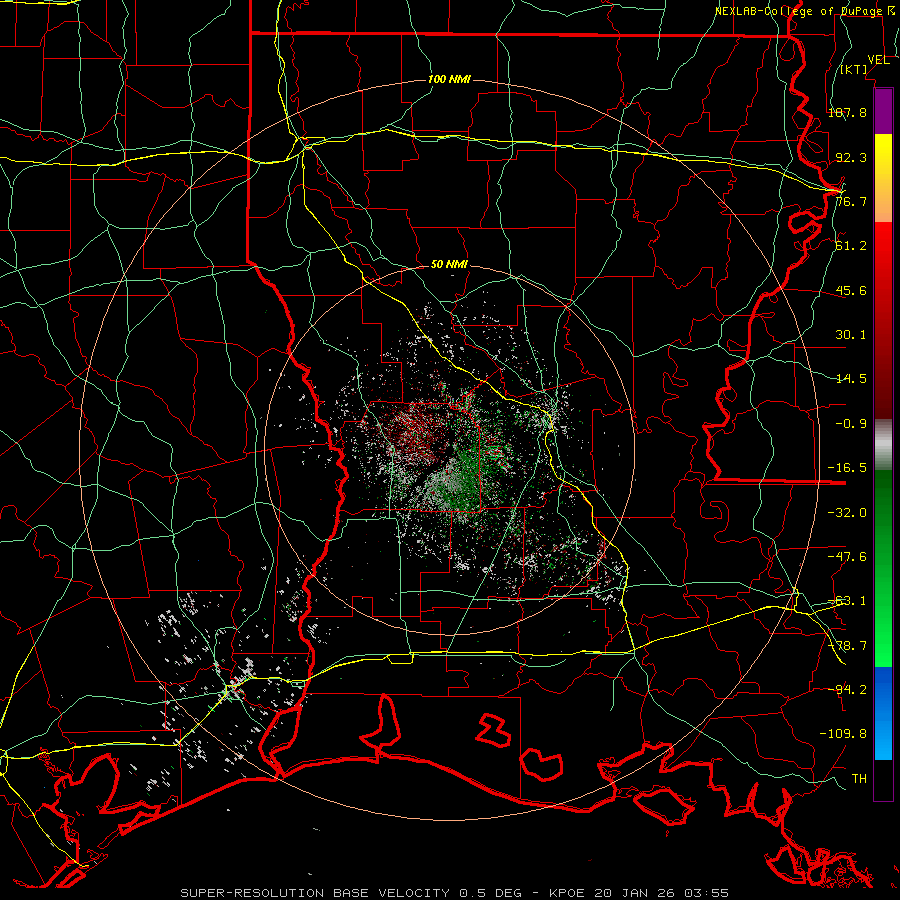Click the 45.6 legend value
This screenshot has height=900, width=900.
point(851,290)
